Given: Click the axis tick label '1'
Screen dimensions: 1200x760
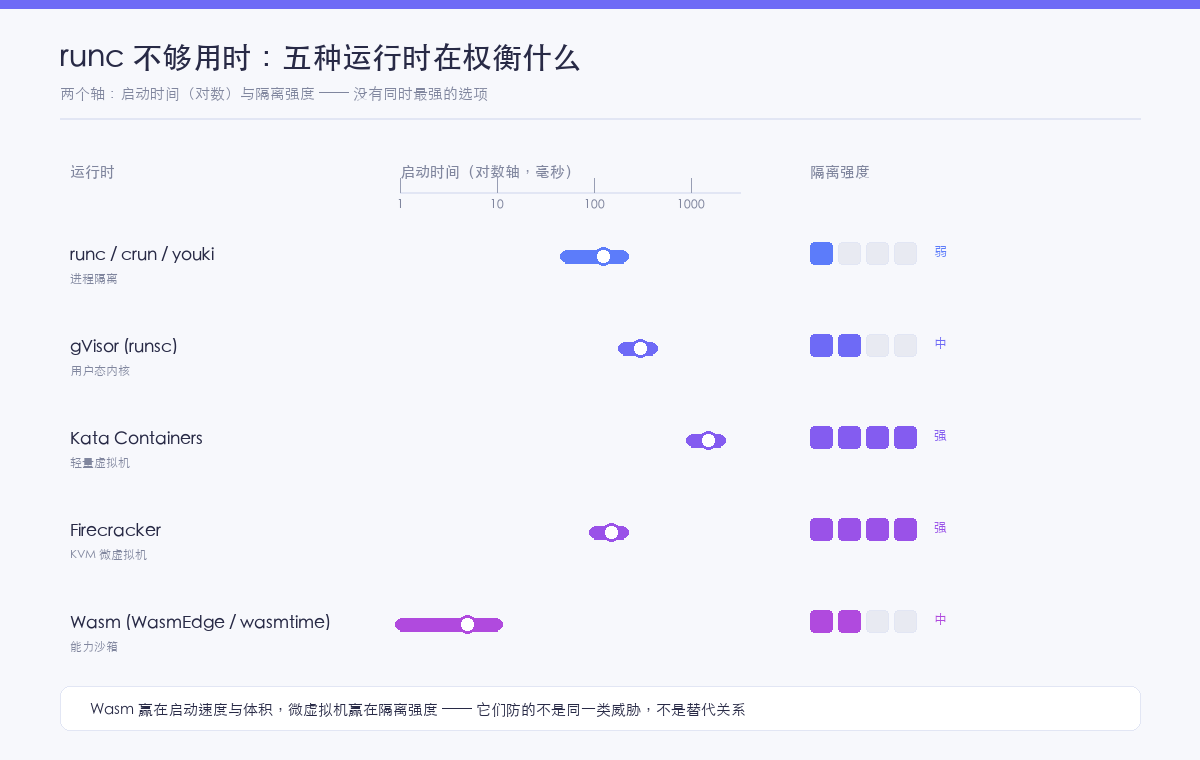Looking at the screenshot, I should click(x=400, y=204).
